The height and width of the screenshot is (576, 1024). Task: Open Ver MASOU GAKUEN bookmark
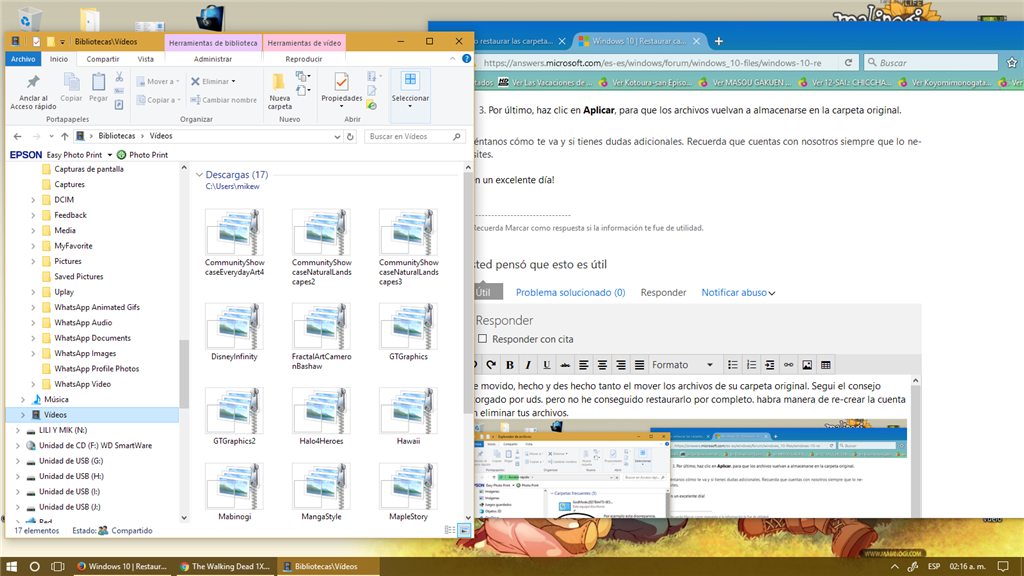pos(744,82)
